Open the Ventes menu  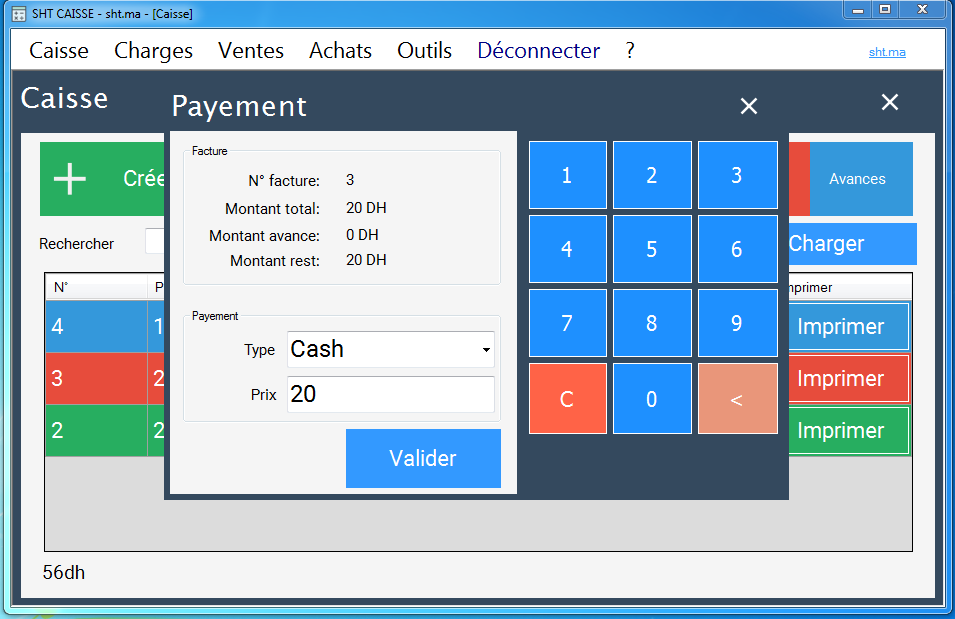[250, 50]
